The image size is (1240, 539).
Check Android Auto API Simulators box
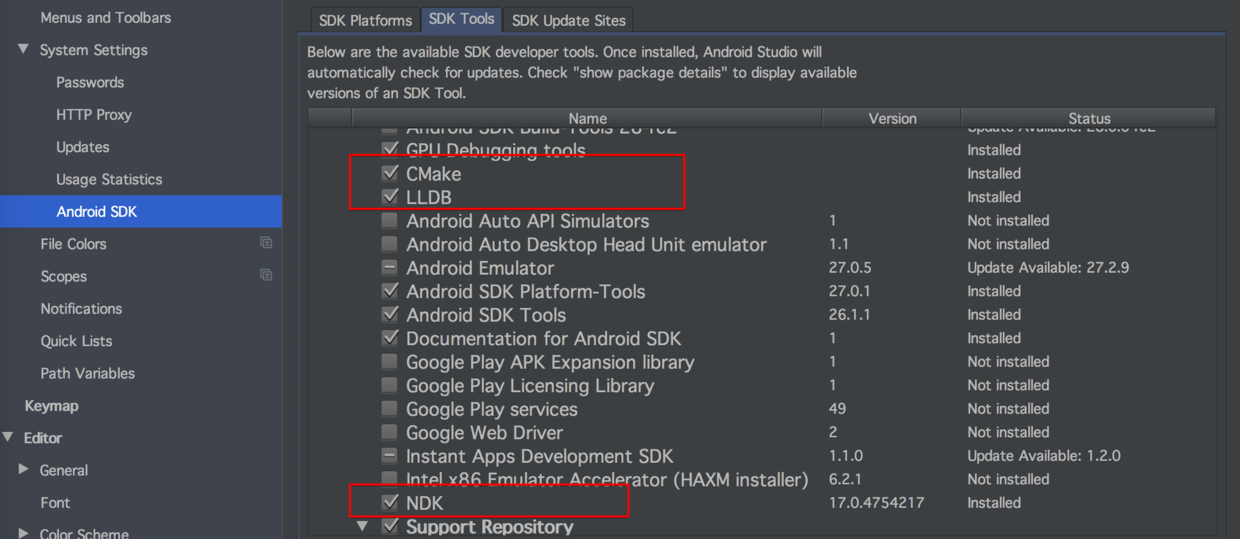point(390,221)
